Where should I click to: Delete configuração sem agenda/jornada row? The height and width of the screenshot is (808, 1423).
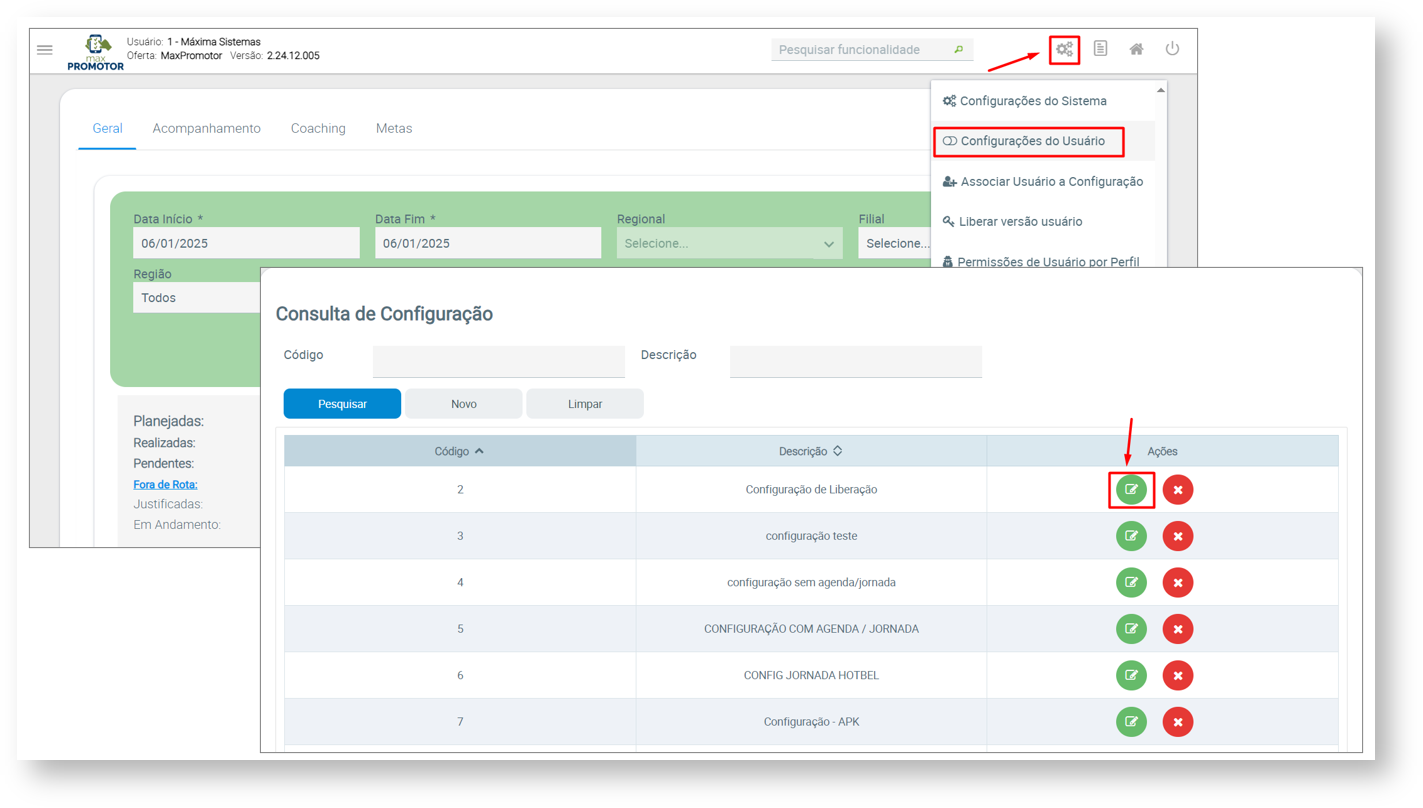point(1178,582)
